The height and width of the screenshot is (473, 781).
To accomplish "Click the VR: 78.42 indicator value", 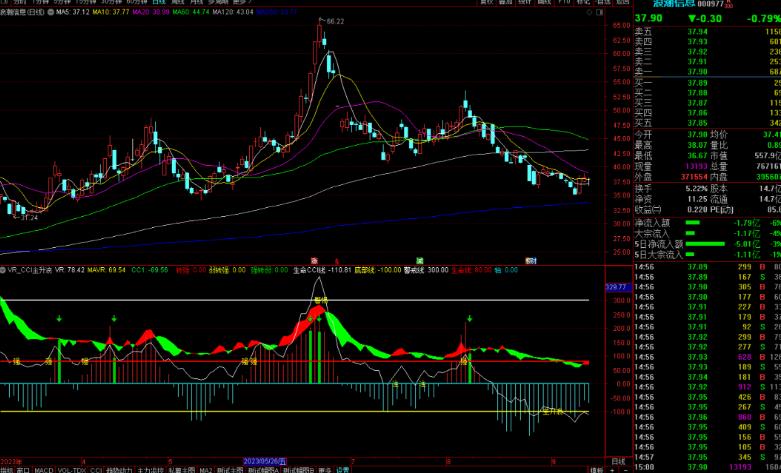I will click(x=69, y=270).
